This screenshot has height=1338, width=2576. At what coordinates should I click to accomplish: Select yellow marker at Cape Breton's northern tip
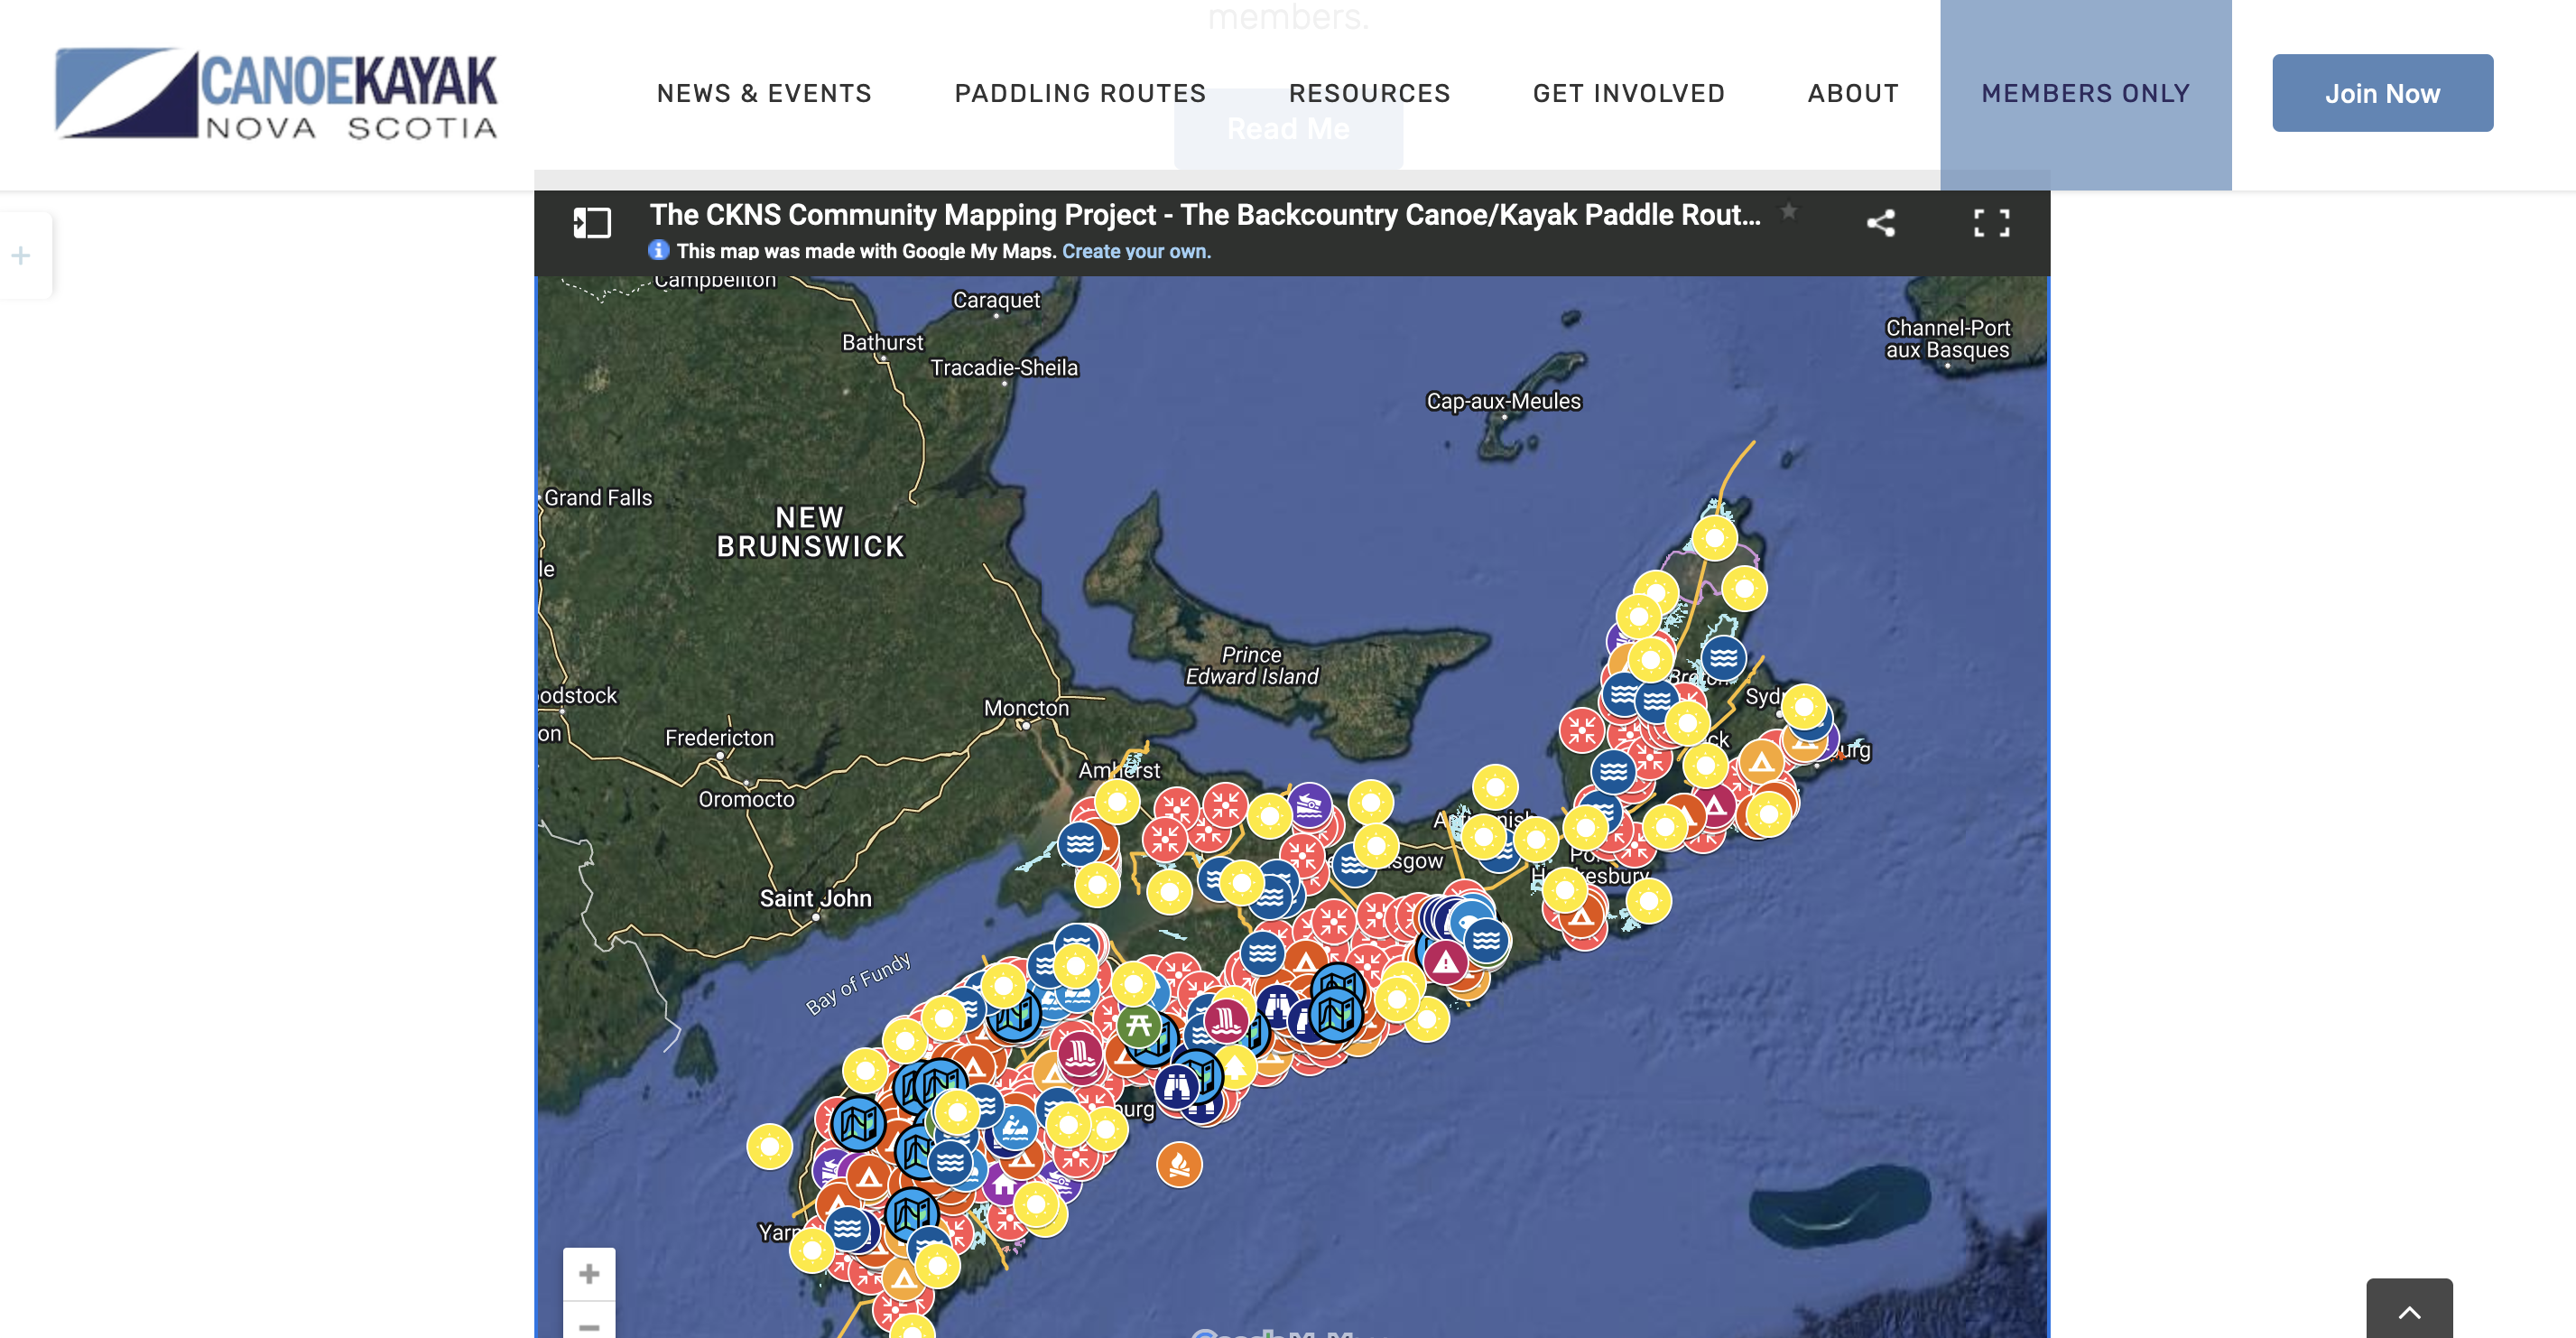pyautogui.click(x=1715, y=539)
